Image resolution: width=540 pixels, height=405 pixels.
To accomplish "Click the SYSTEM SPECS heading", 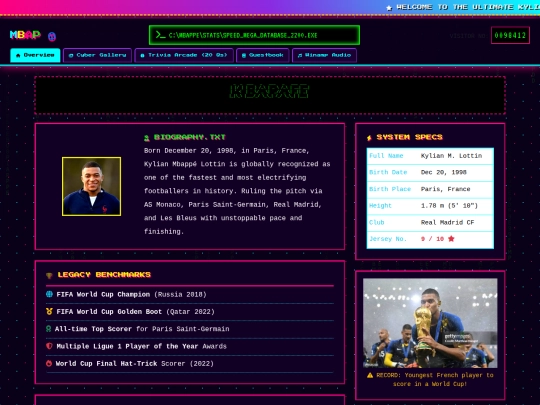I will coord(409,137).
